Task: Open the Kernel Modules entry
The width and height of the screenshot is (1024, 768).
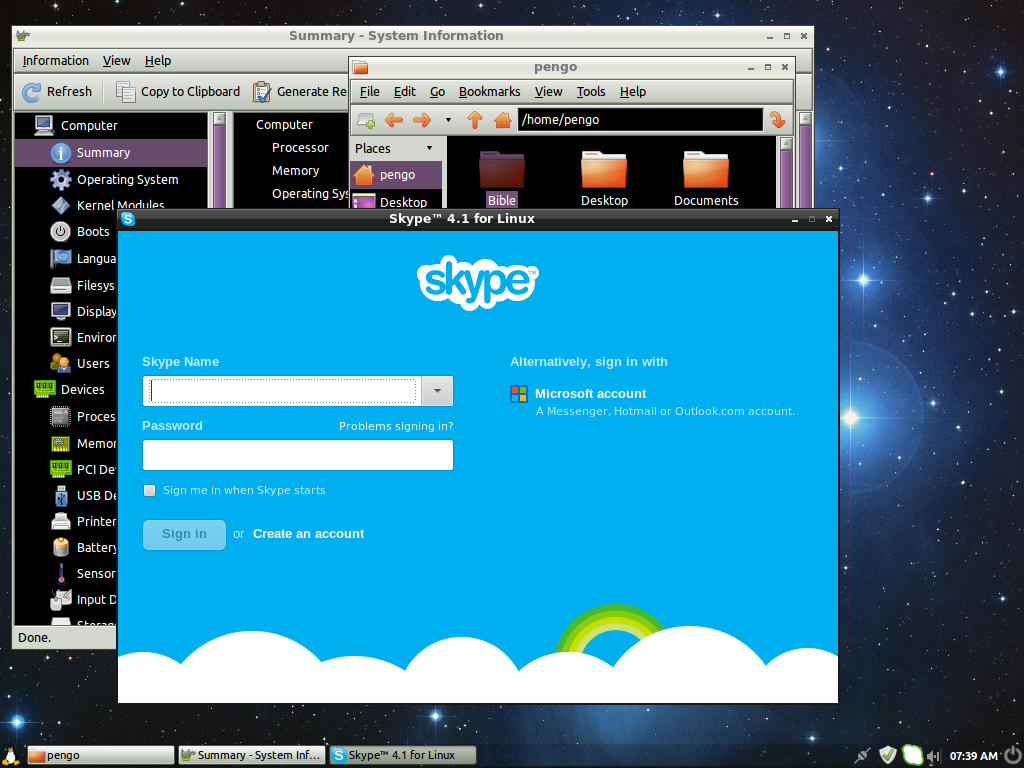Action: click(108, 204)
